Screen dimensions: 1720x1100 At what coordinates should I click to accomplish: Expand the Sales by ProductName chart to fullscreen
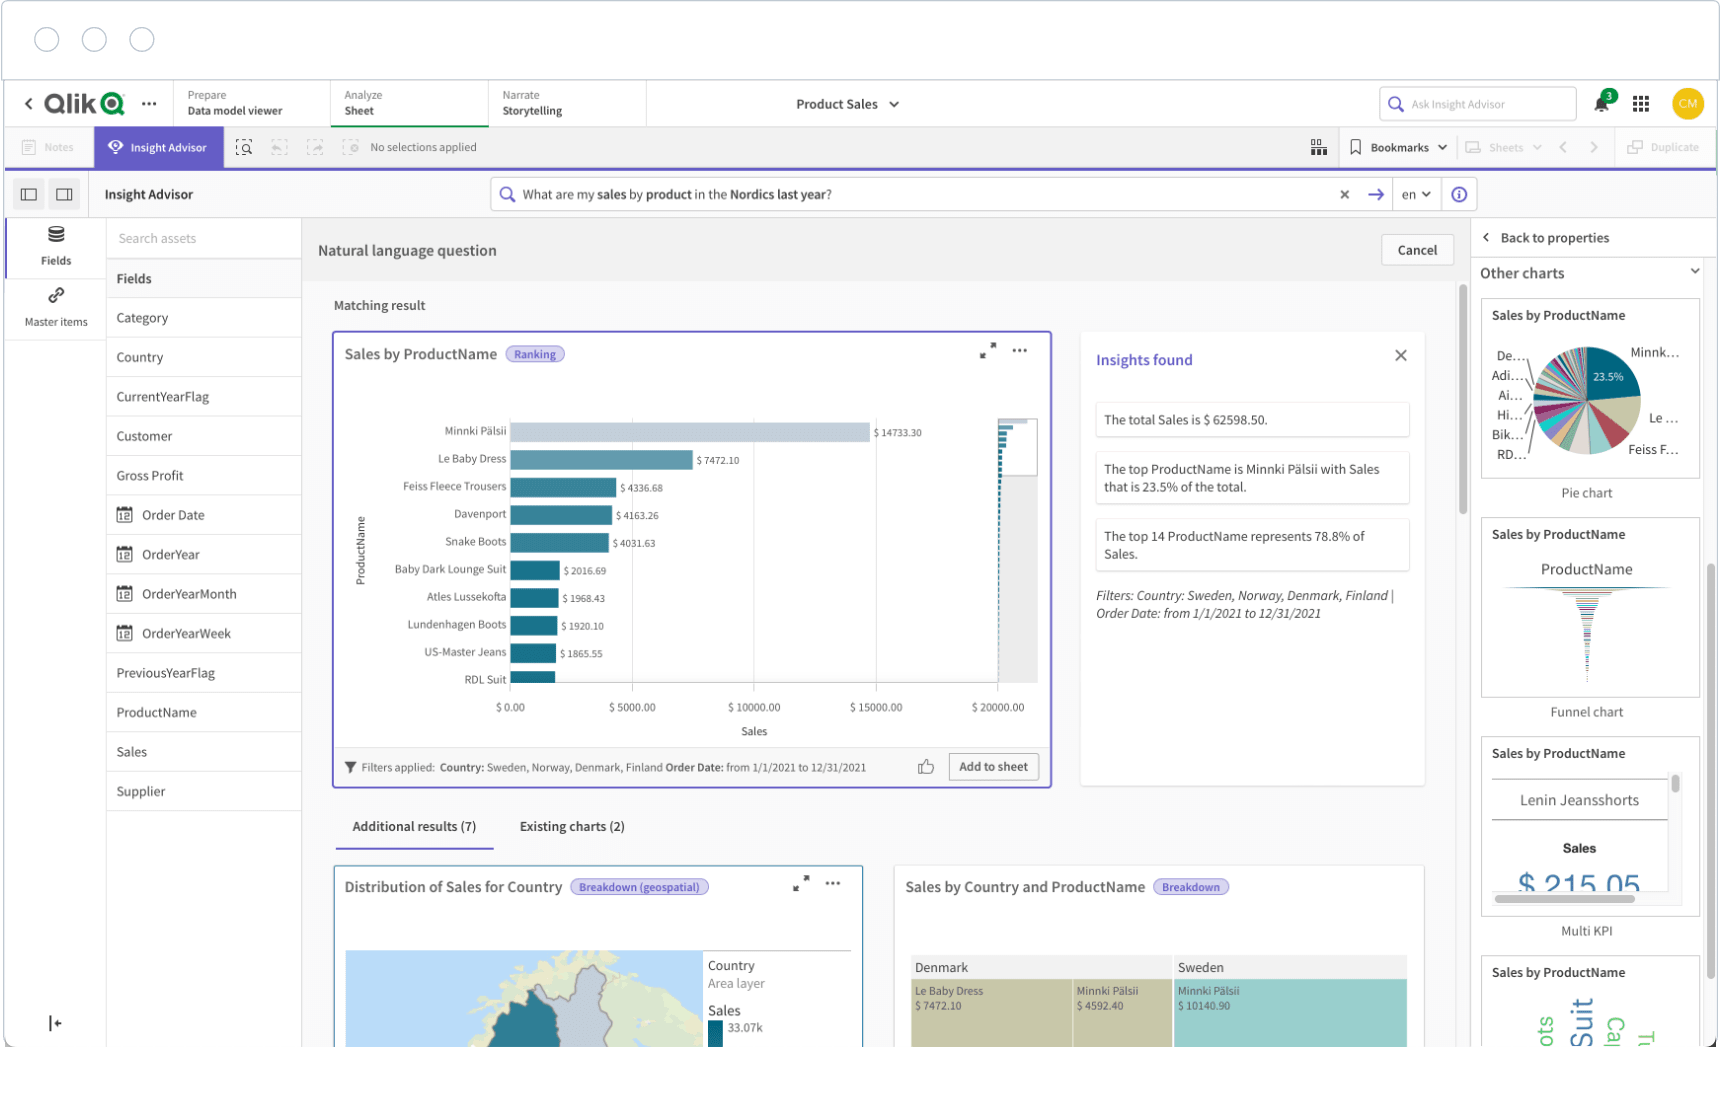(988, 350)
